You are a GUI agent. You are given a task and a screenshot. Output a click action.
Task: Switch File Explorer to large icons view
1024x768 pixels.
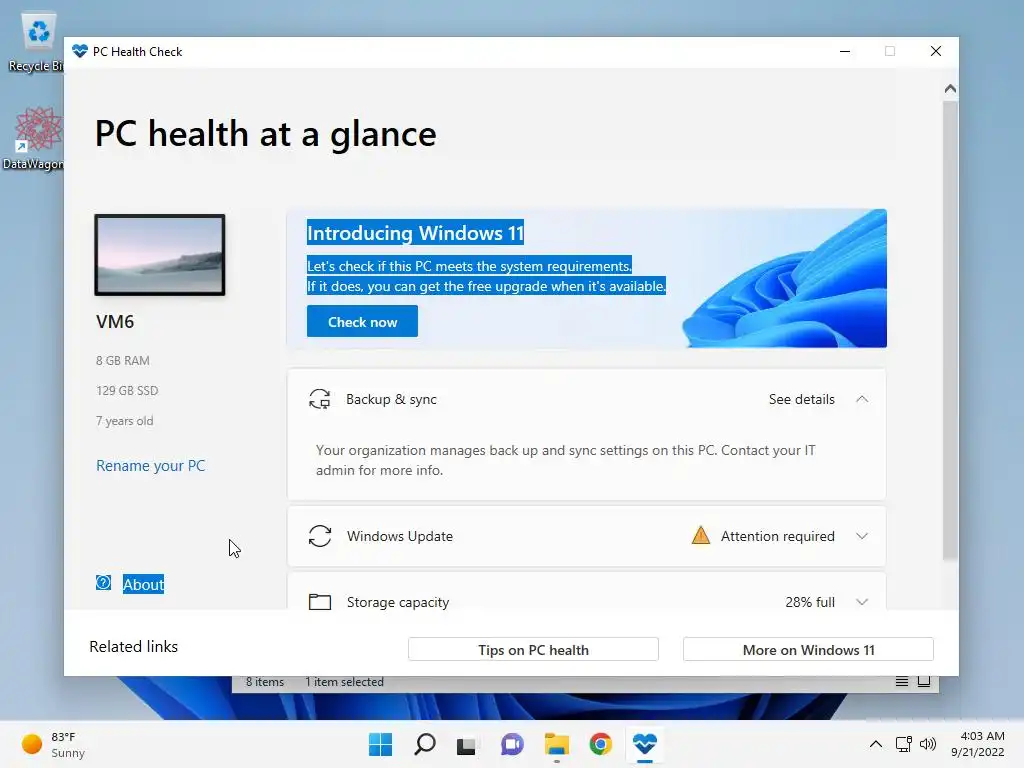click(924, 682)
